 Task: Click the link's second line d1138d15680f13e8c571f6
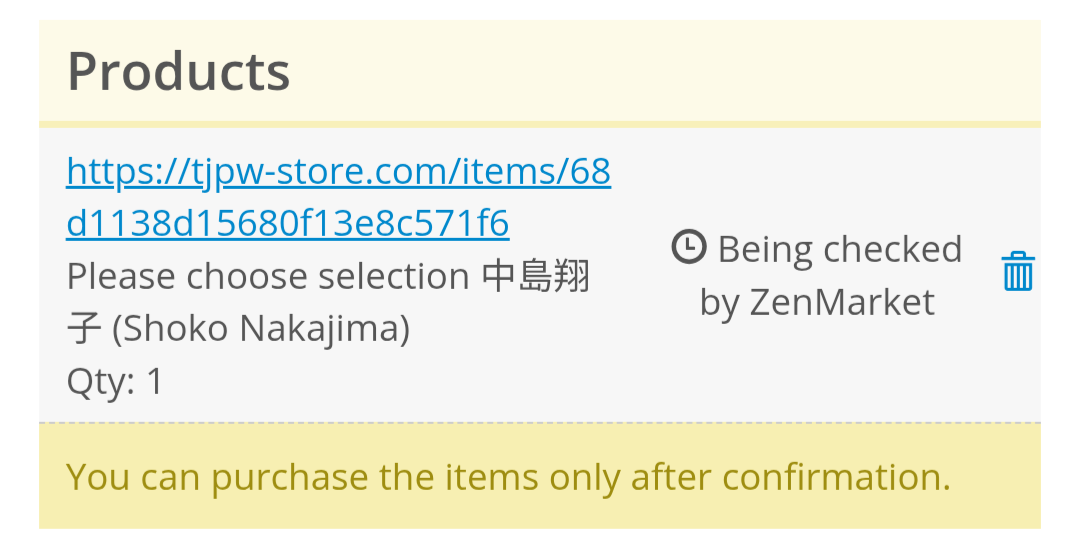pyautogui.click(x=288, y=224)
